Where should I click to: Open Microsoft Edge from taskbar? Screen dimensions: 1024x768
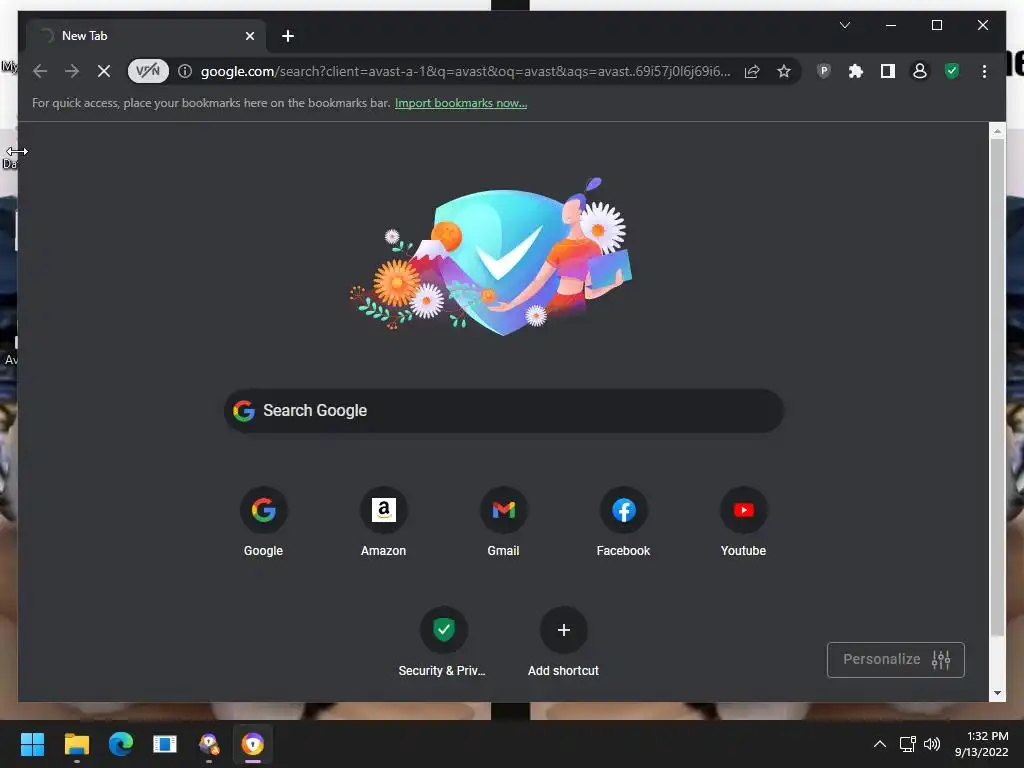pos(121,744)
